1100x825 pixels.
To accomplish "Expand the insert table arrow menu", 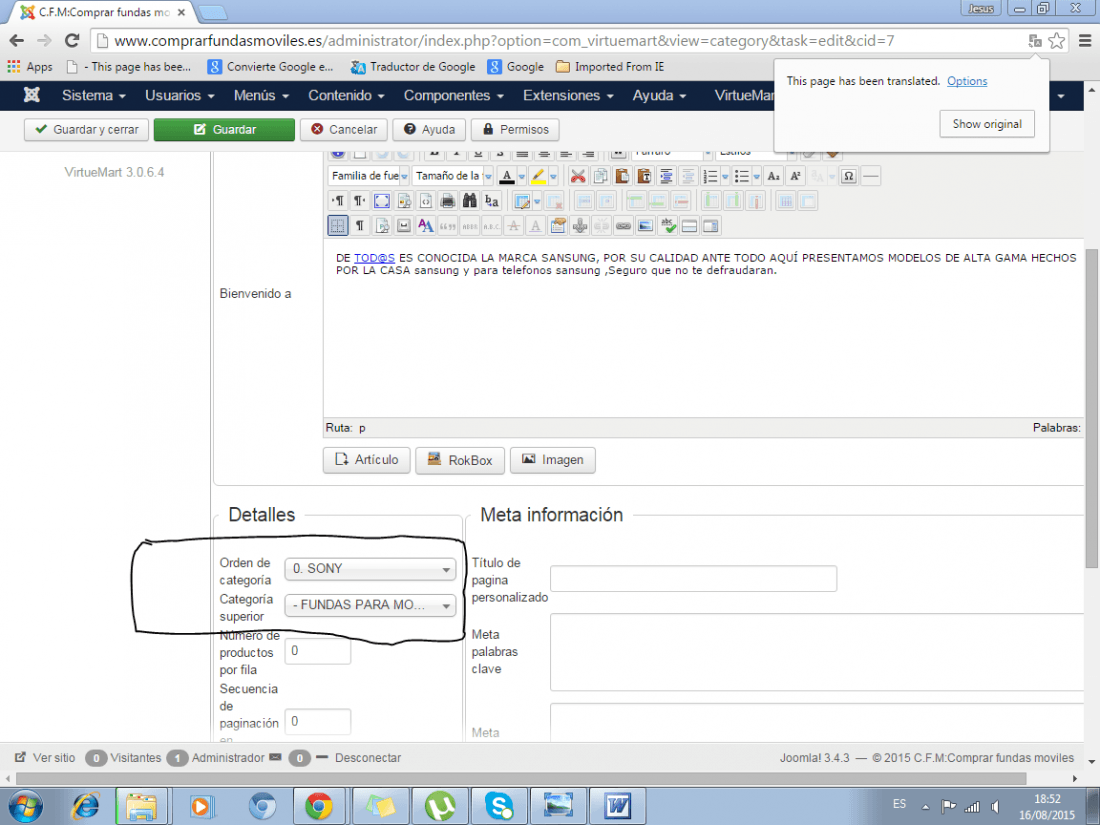I will (x=537, y=201).
